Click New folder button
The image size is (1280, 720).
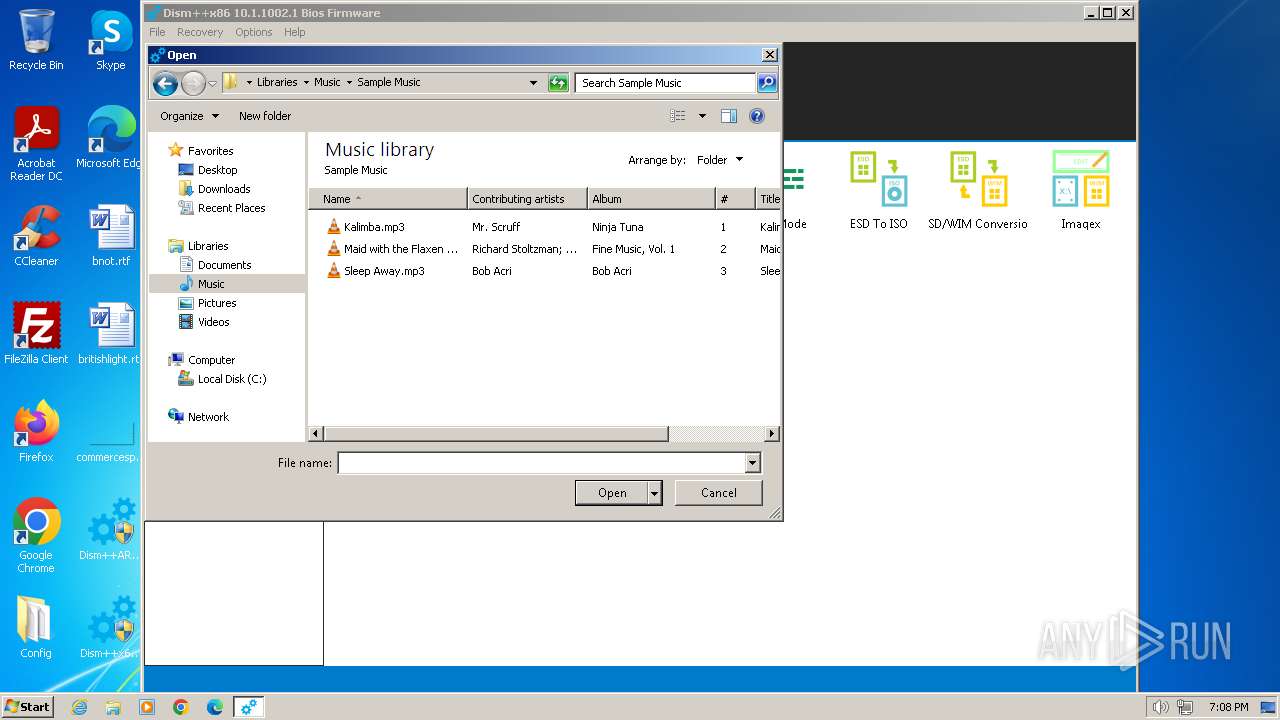click(x=265, y=116)
